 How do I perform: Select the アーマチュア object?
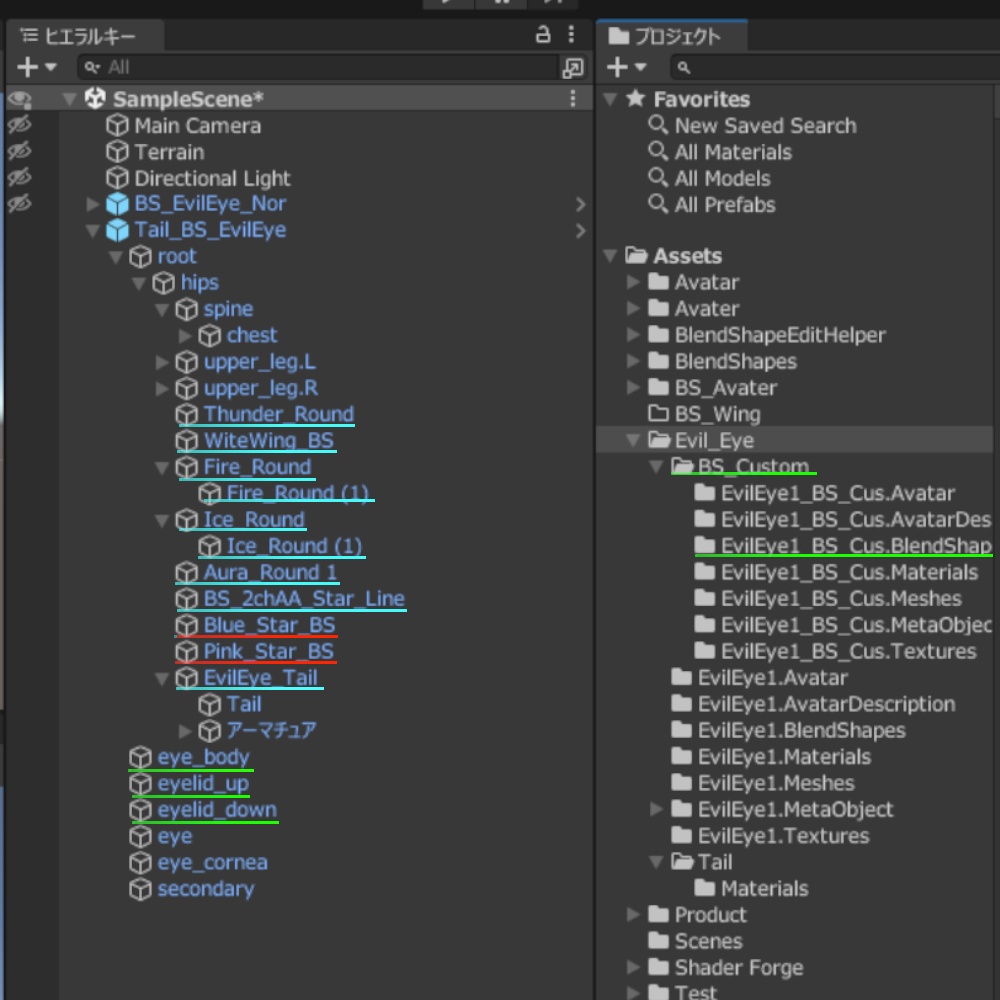271,730
